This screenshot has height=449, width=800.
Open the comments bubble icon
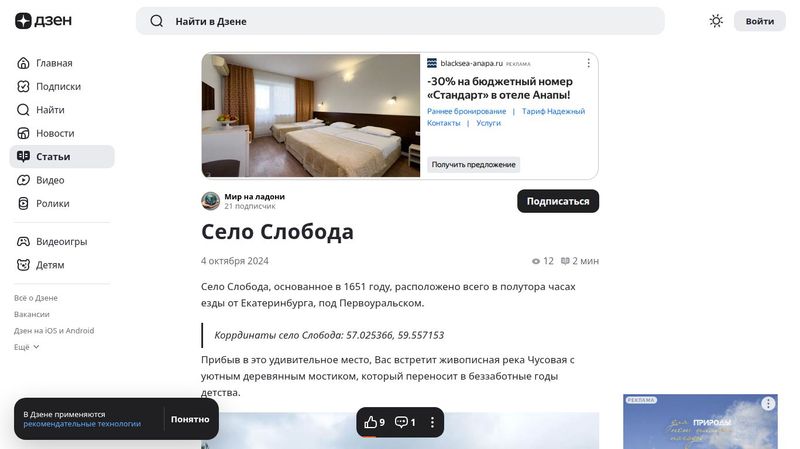point(405,422)
